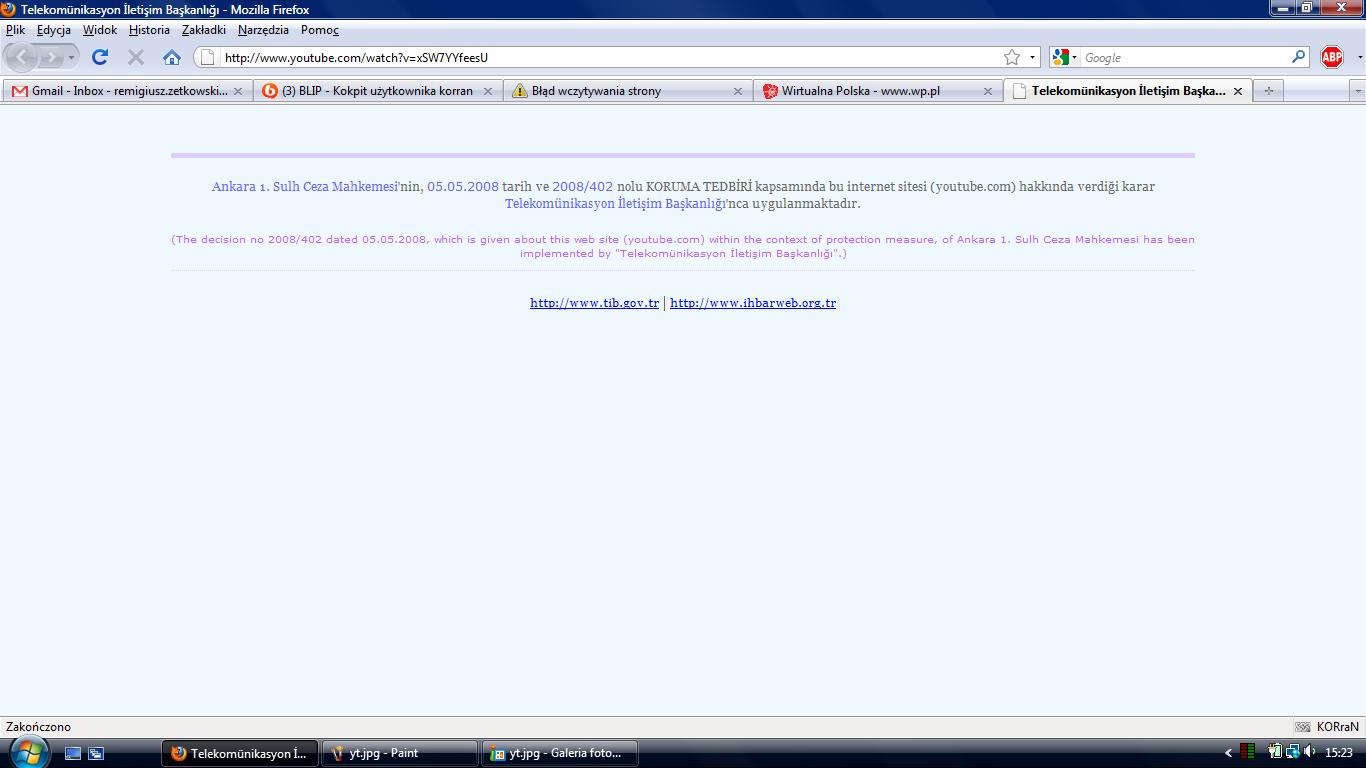Click the Stop loading X icon
The height and width of the screenshot is (768, 1366).
pyautogui.click(x=136, y=57)
